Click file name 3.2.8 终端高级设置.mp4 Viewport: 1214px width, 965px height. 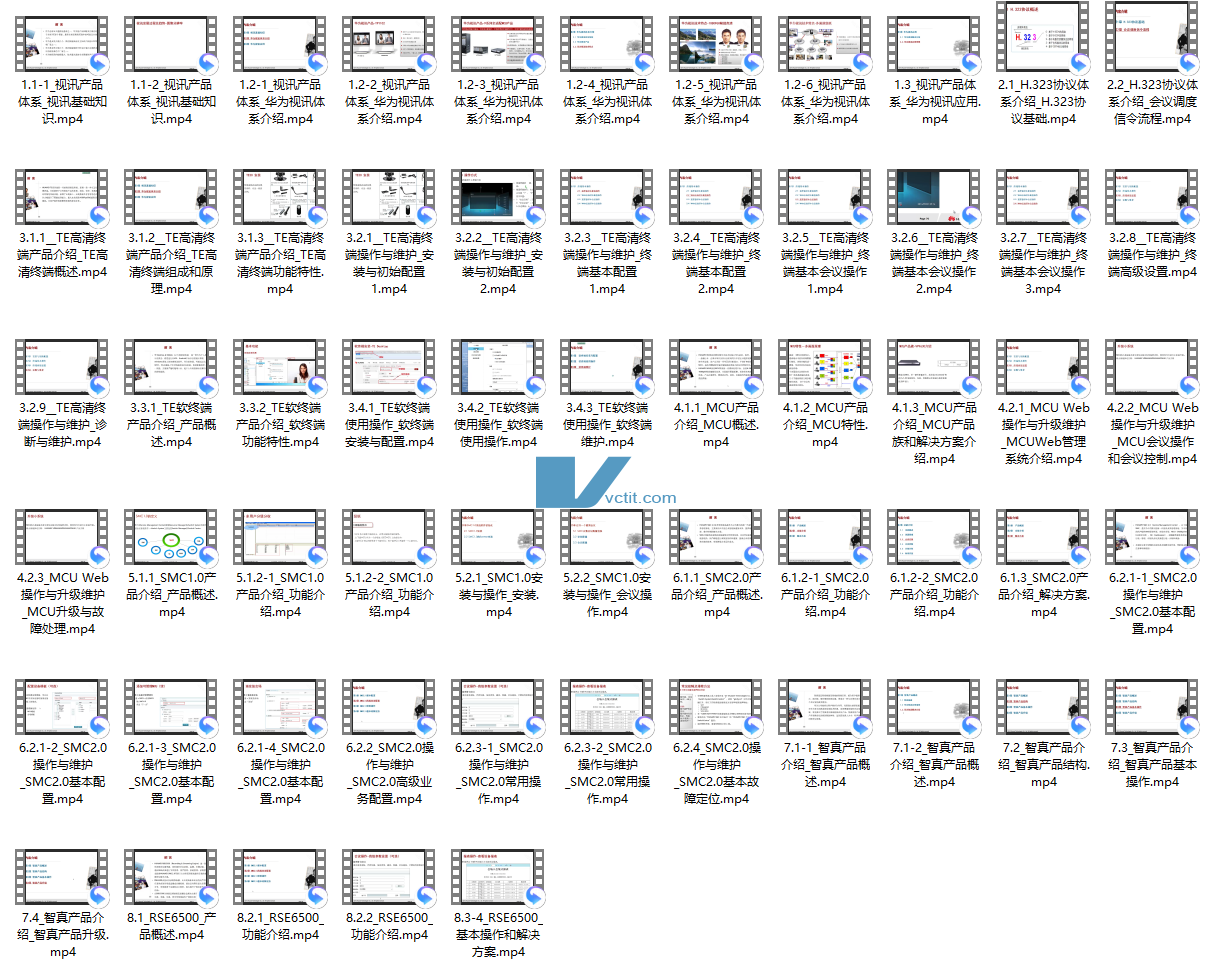(x=1153, y=255)
